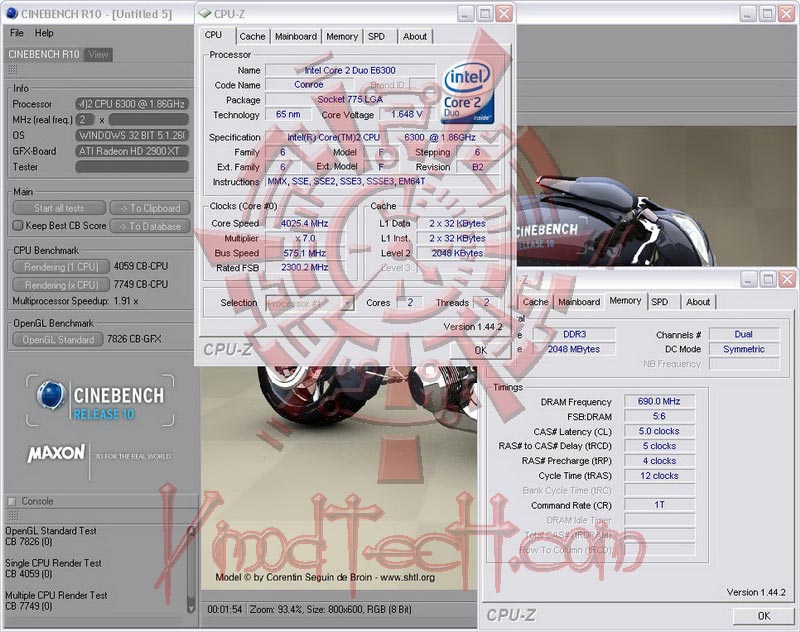Click the Core Speed 4025.4 MHz value
This screenshot has width=800, height=632.
click(305, 223)
